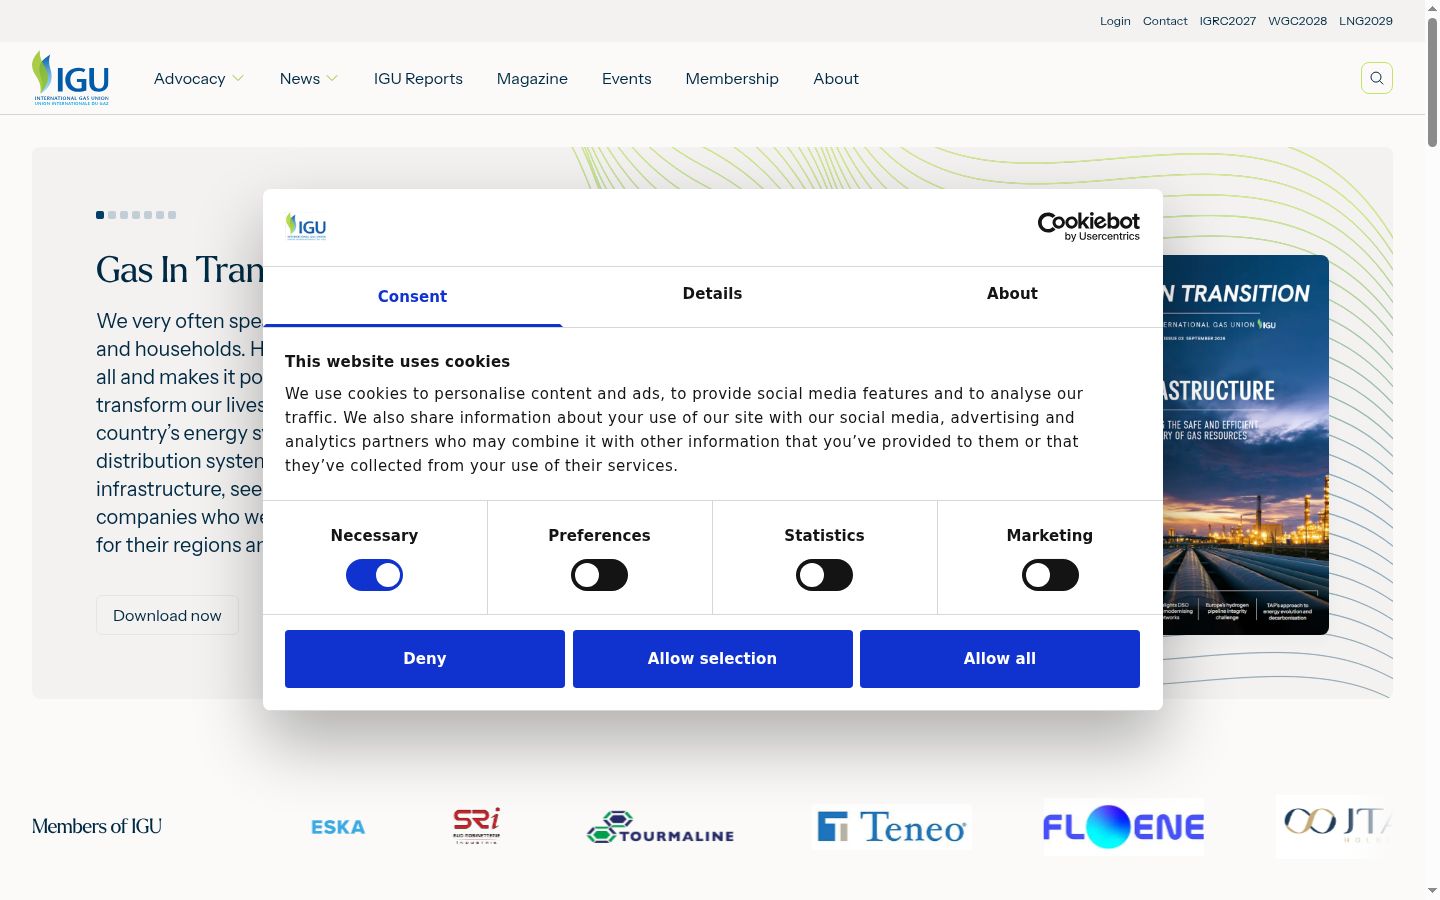Click the Cookiebot by Usercentrics logo
This screenshot has height=900, width=1440.
tap(1088, 227)
